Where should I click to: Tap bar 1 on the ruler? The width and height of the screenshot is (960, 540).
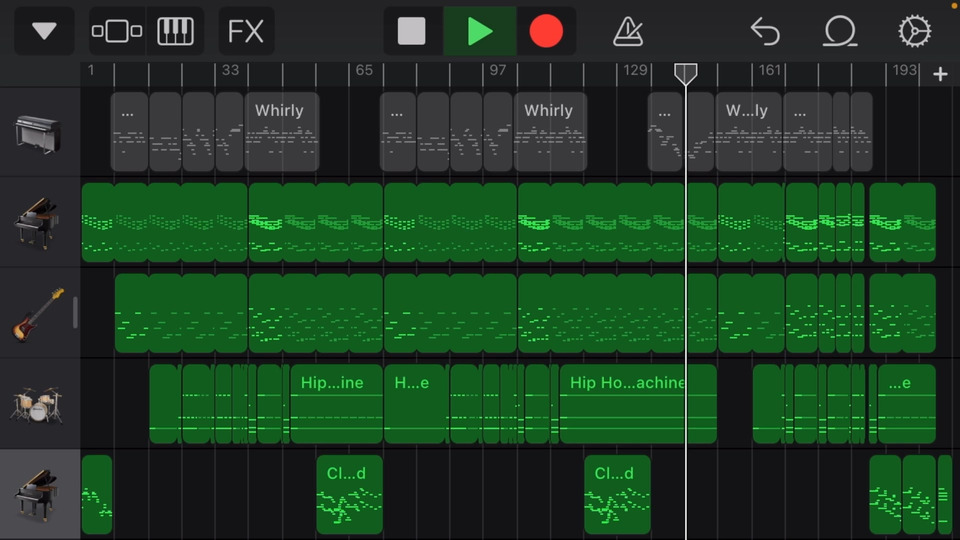[x=91, y=70]
